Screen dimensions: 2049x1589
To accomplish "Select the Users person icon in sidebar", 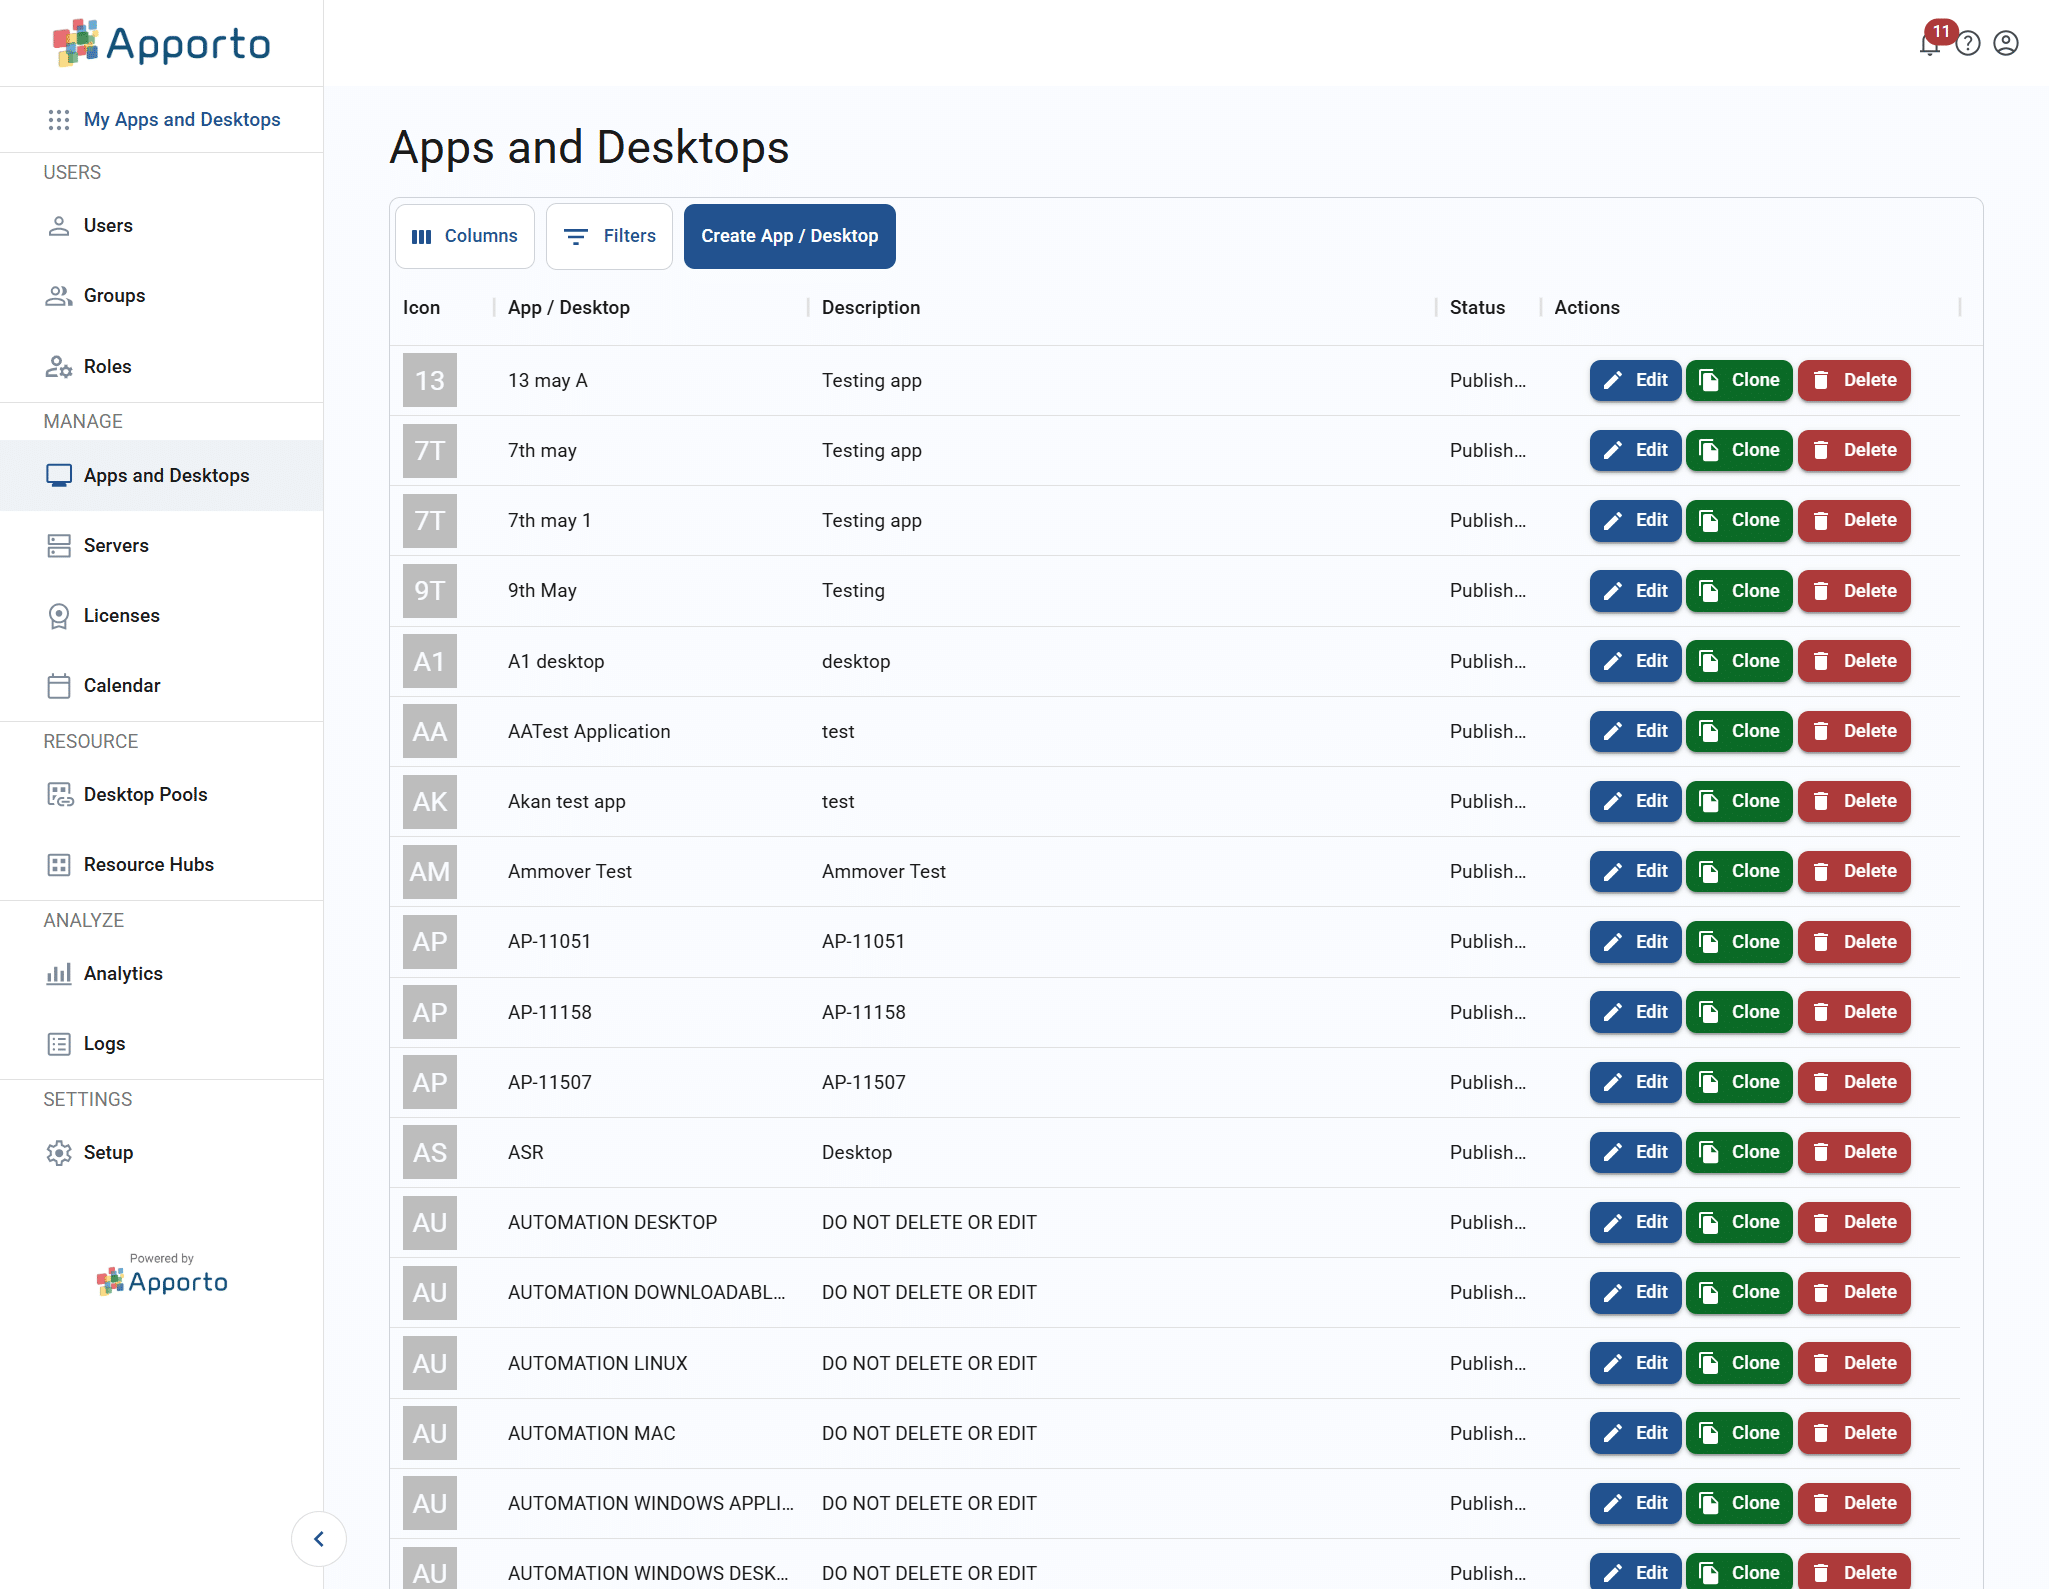I will (58, 225).
